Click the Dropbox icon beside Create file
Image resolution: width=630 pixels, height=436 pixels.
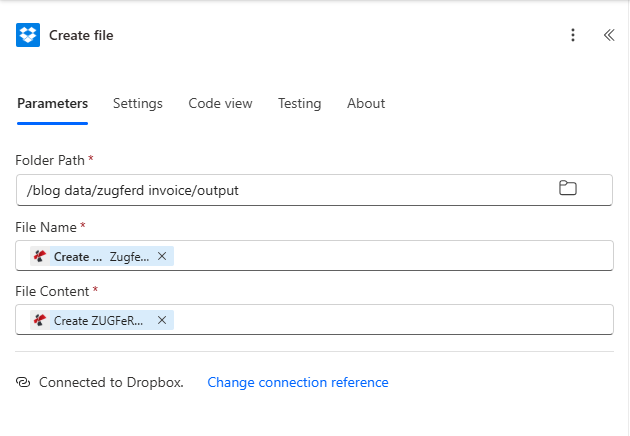[27, 35]
